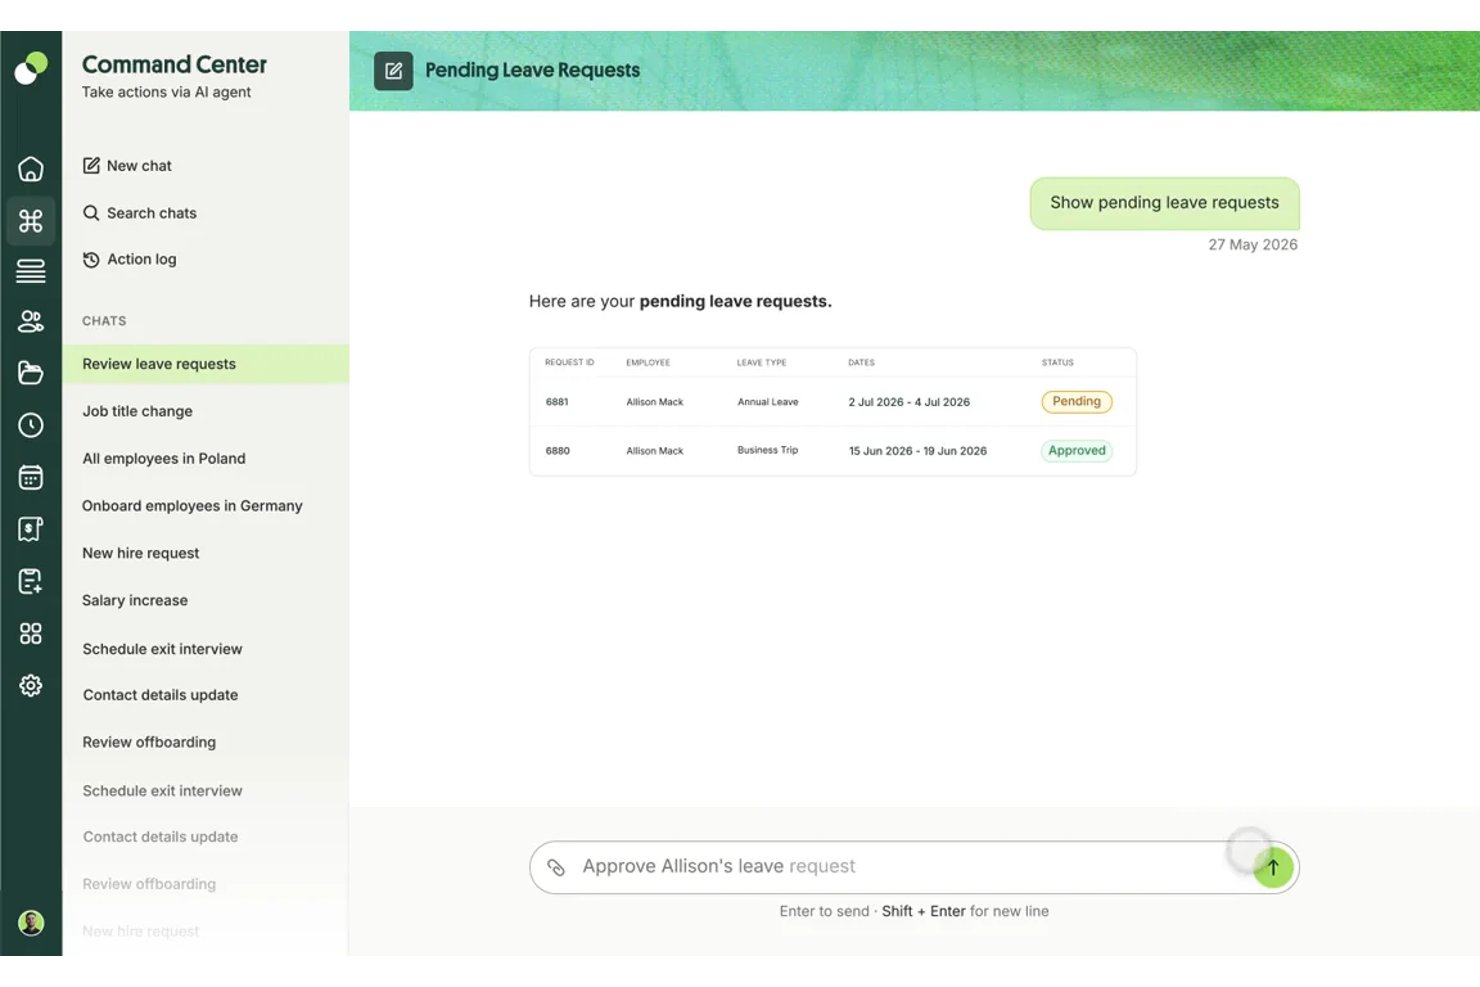Select the Review leave requests chat
The width and height of the screenshot is (1480, 987).
pyautogui.click(x=206, y=364)
